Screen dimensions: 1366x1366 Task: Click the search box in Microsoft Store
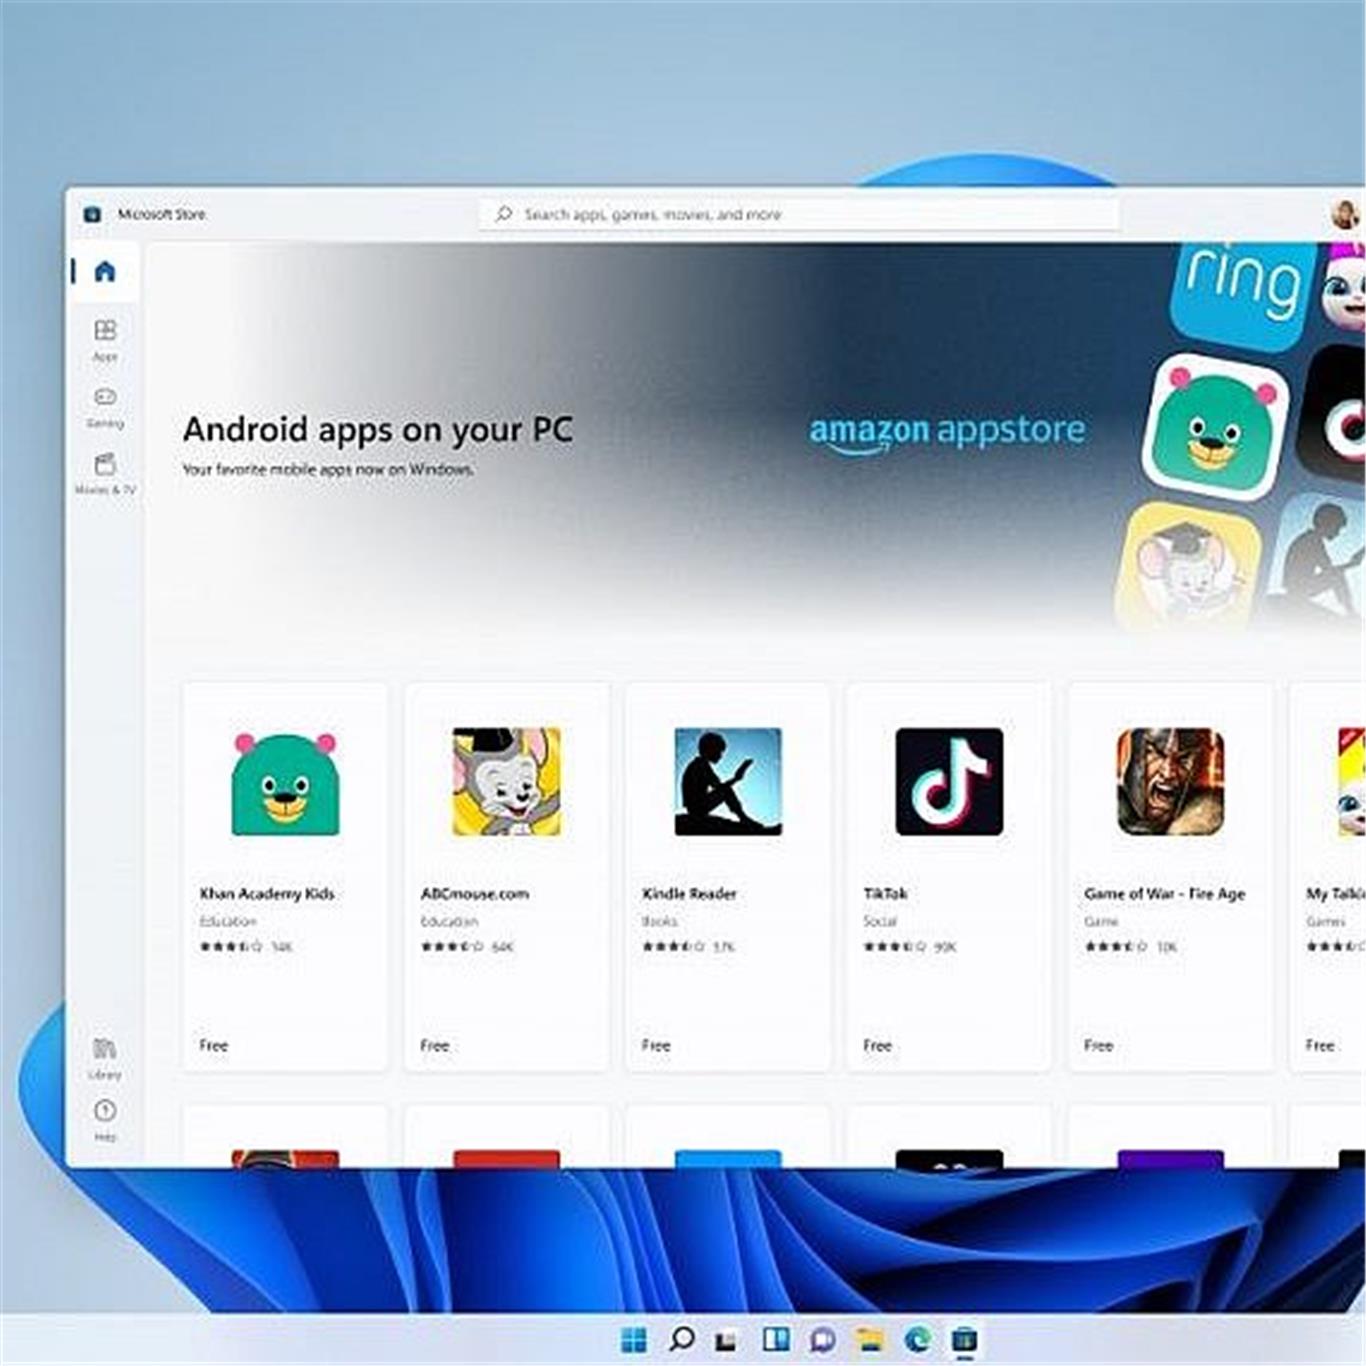tap(798, 214)
